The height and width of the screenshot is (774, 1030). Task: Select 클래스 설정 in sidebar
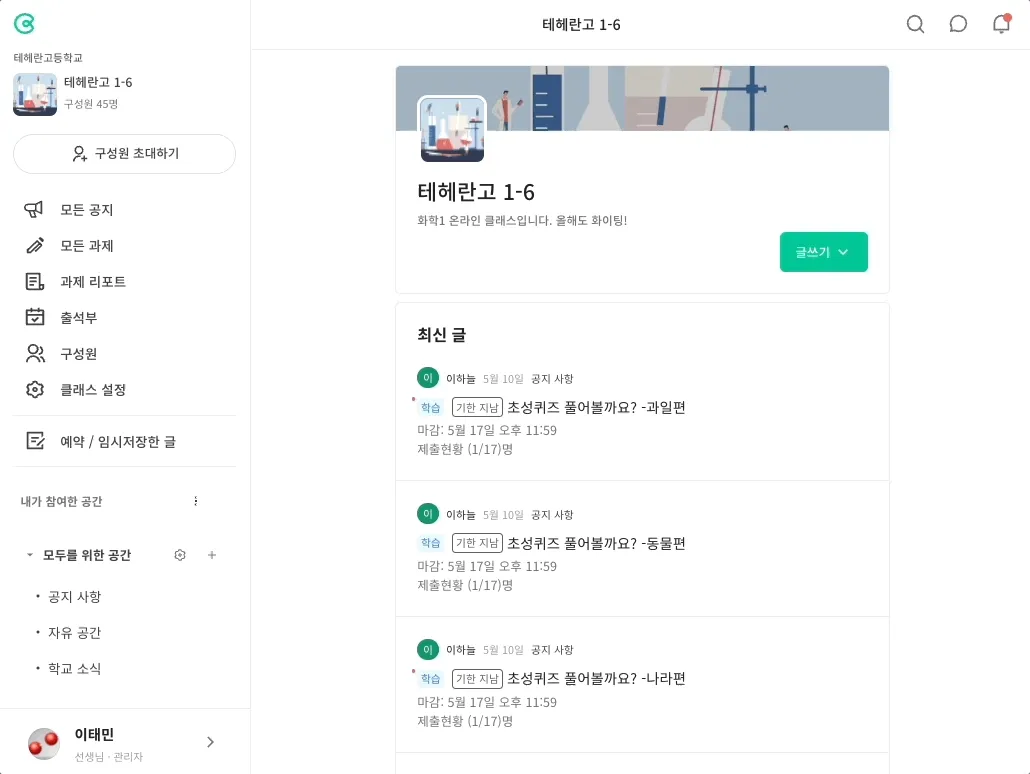(92, 390)
